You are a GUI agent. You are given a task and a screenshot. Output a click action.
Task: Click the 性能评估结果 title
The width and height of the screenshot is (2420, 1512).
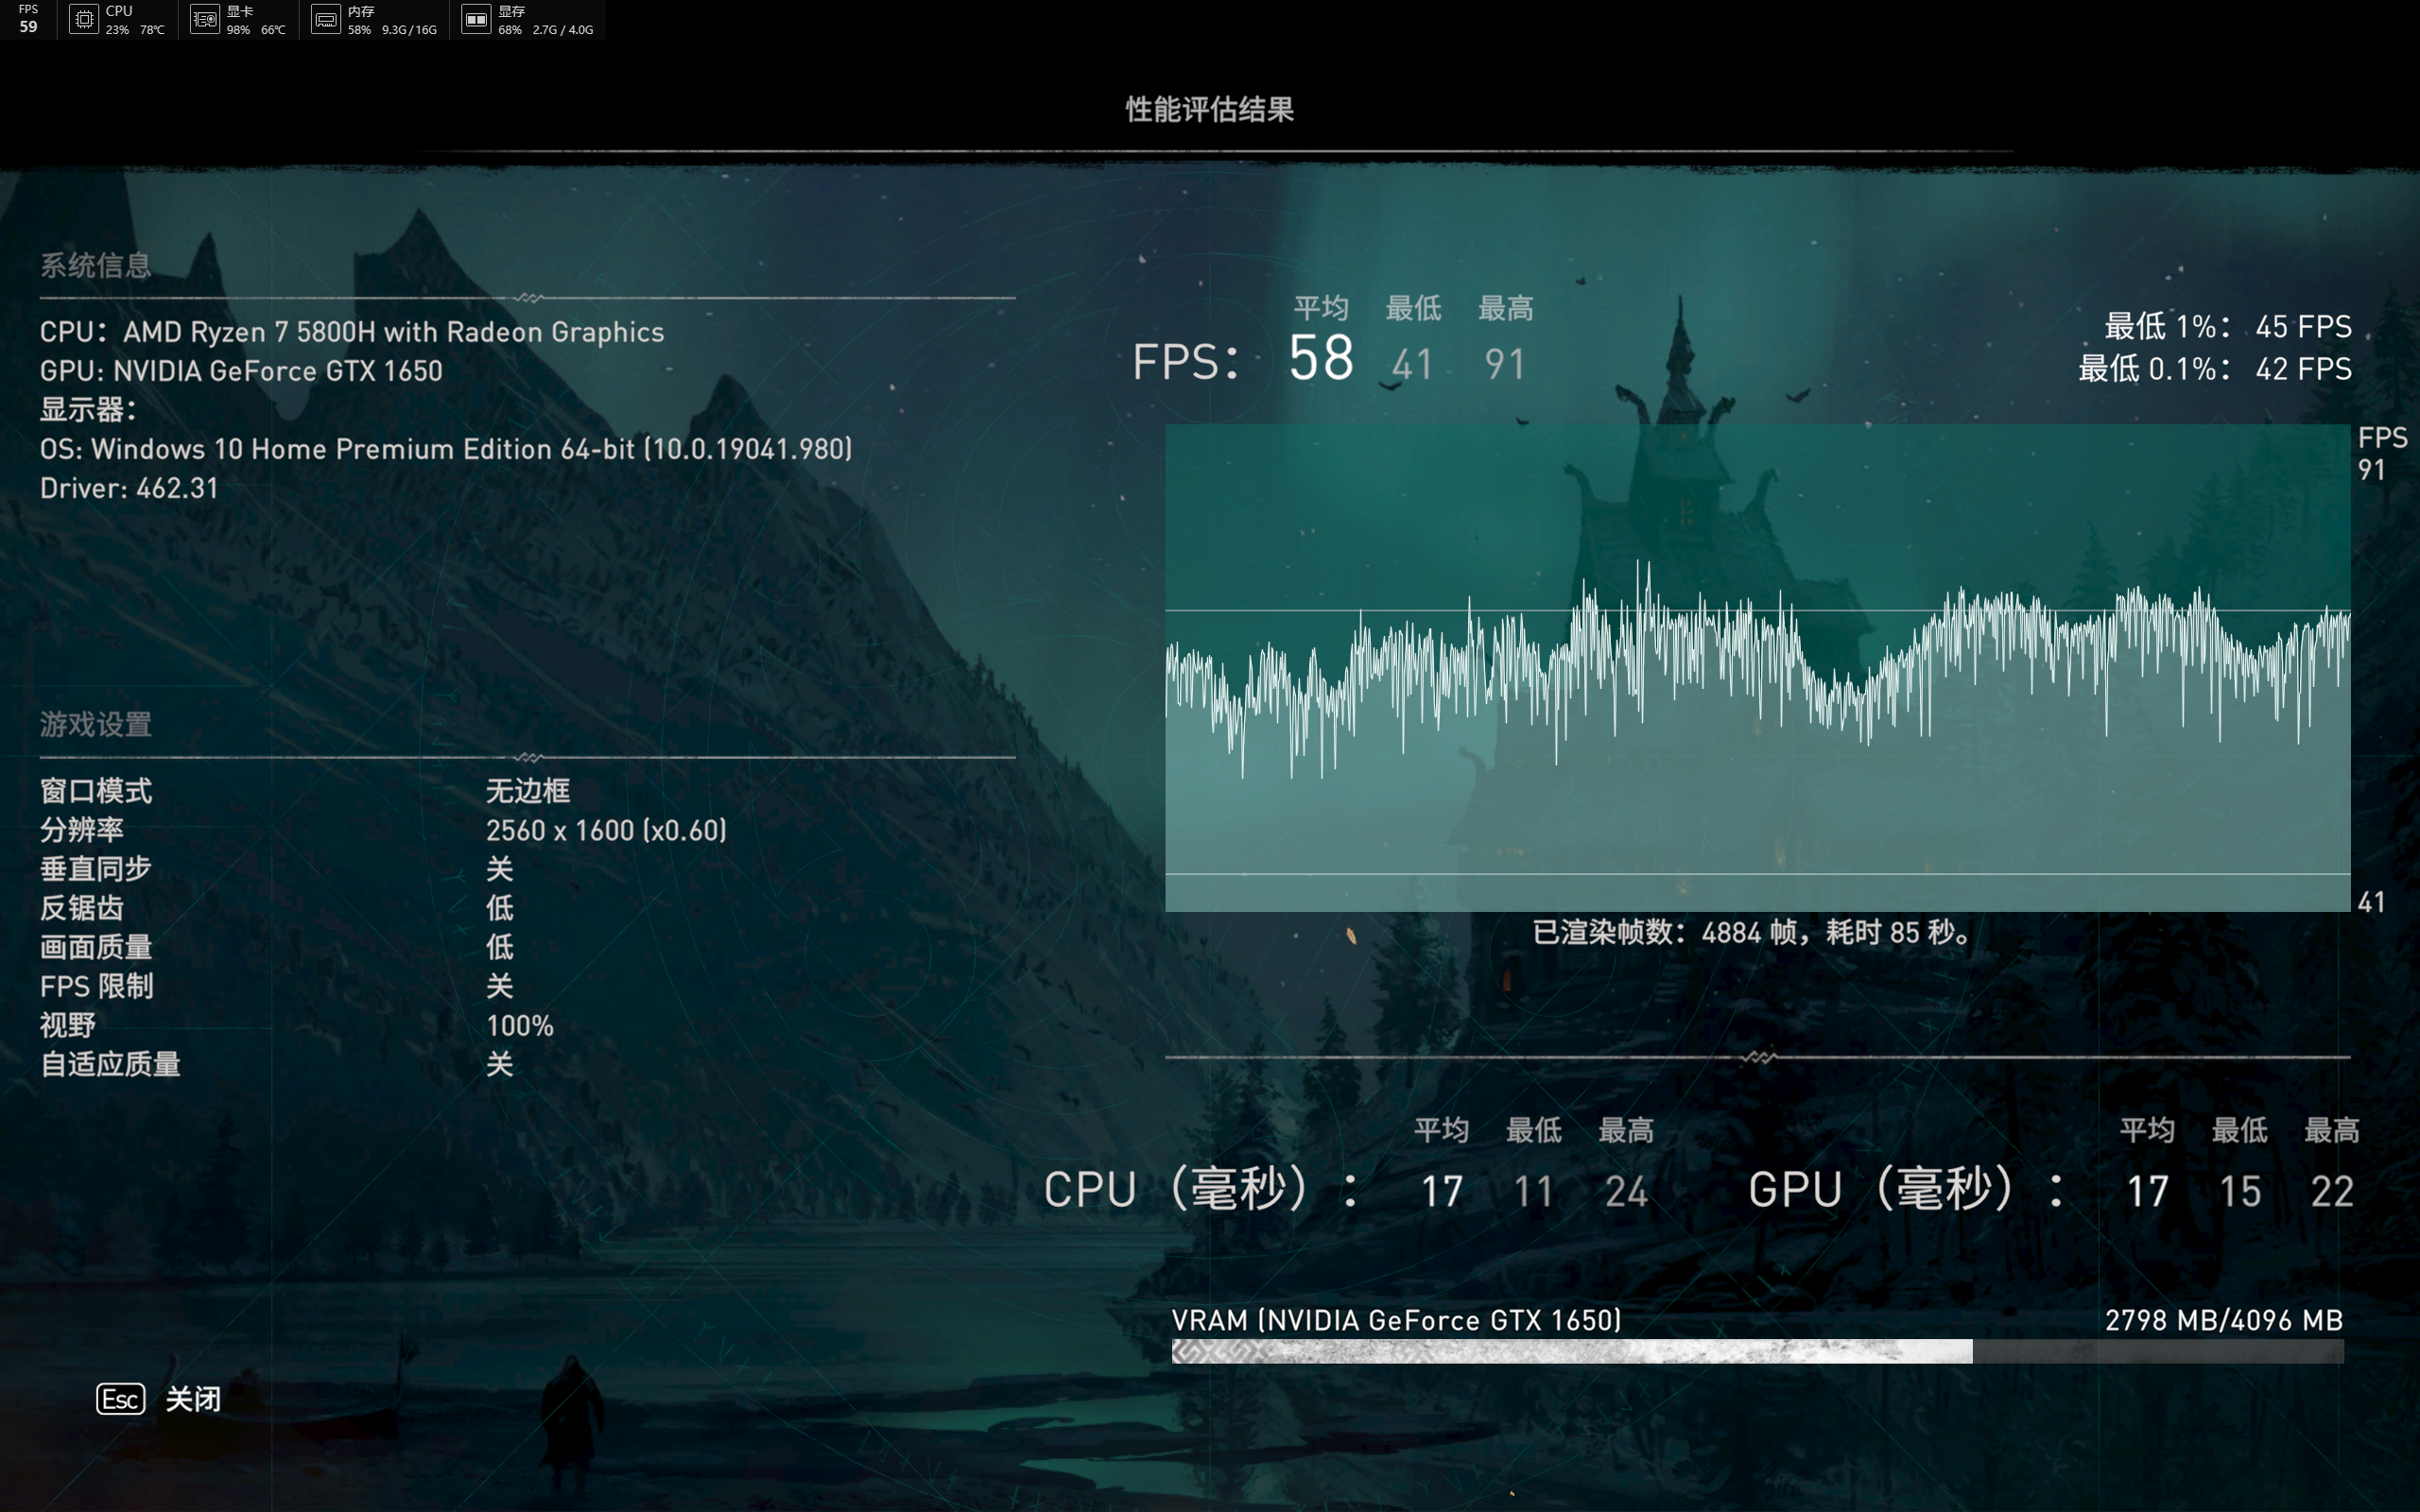(x=1210, y=109)
